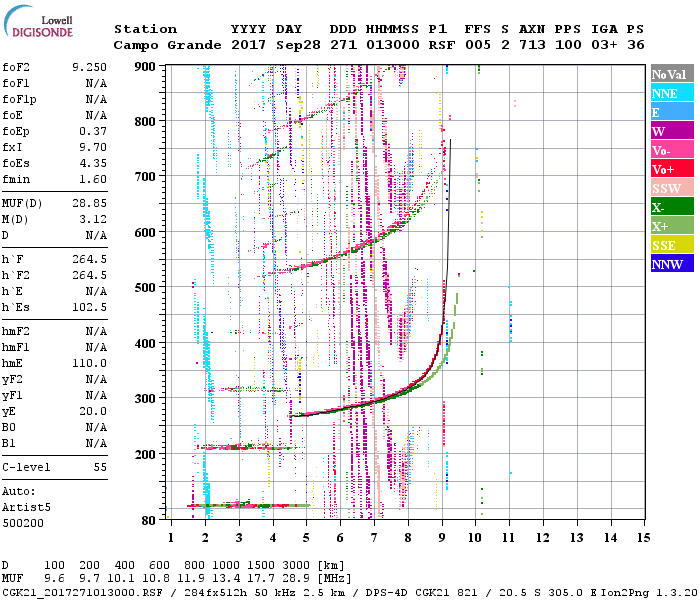
Task: Click the h`Es value 102.5
Action: 89,307
